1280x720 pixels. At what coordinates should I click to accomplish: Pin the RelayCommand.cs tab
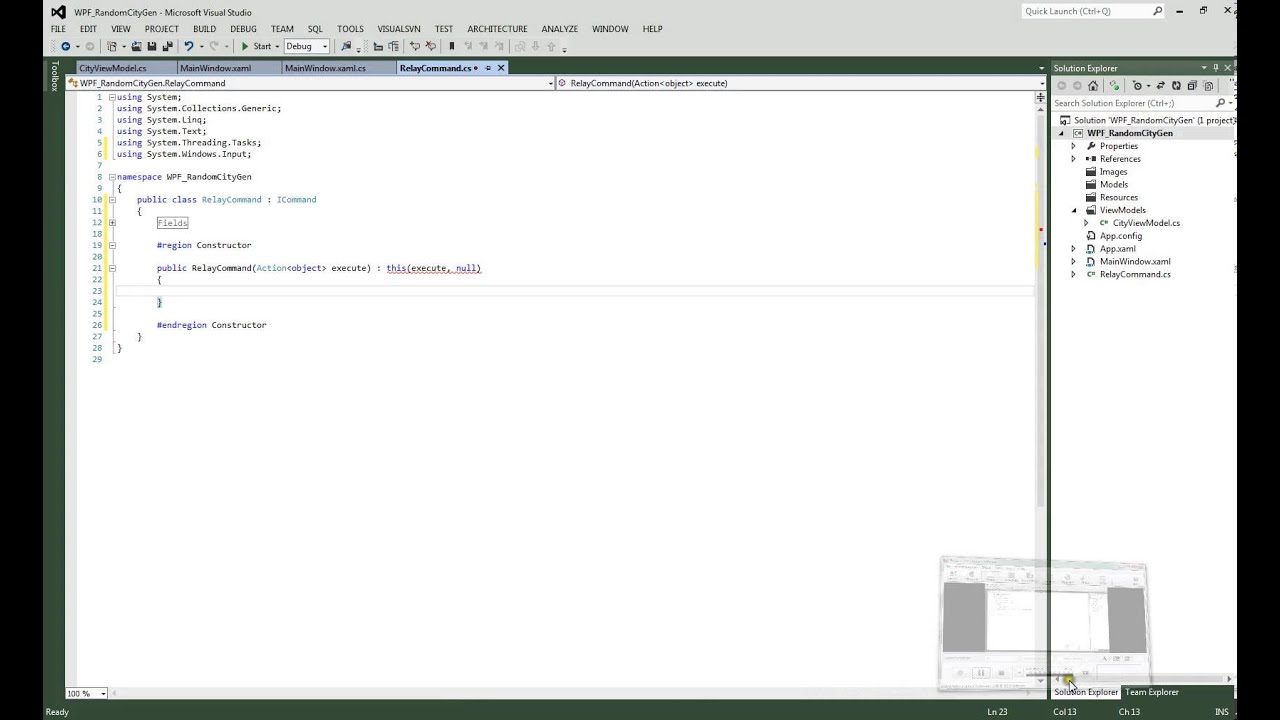[x=488, y=68]
